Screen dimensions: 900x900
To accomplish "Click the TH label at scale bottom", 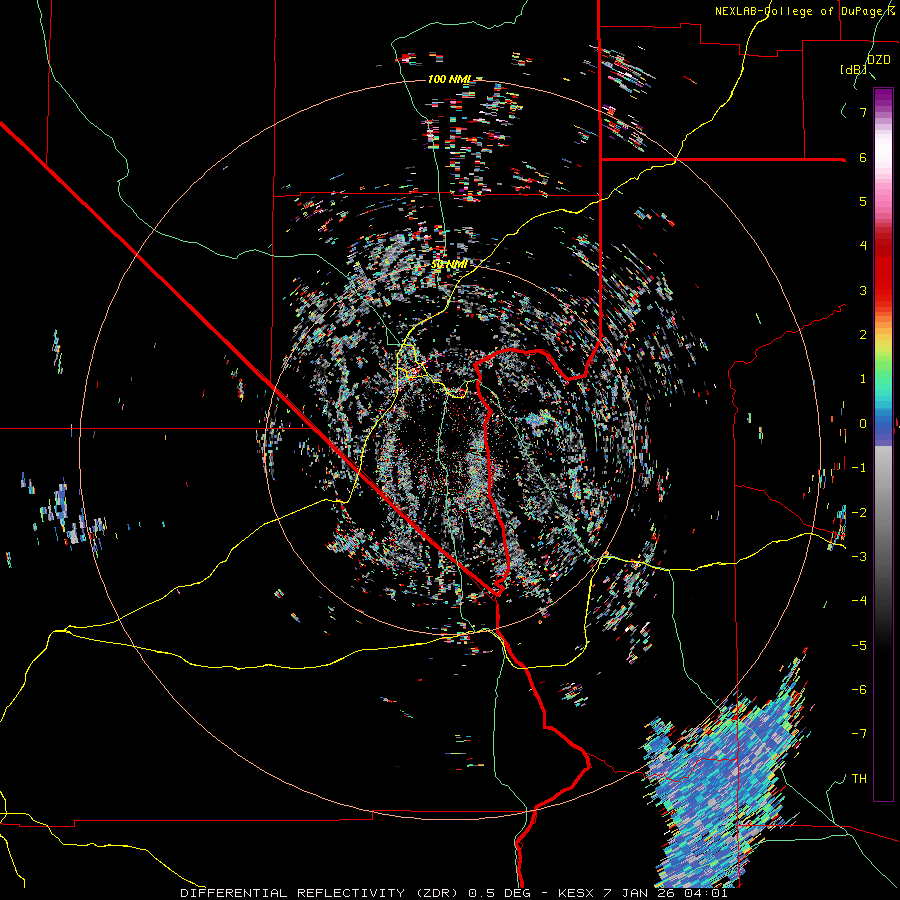I will [x=859, y=779].
